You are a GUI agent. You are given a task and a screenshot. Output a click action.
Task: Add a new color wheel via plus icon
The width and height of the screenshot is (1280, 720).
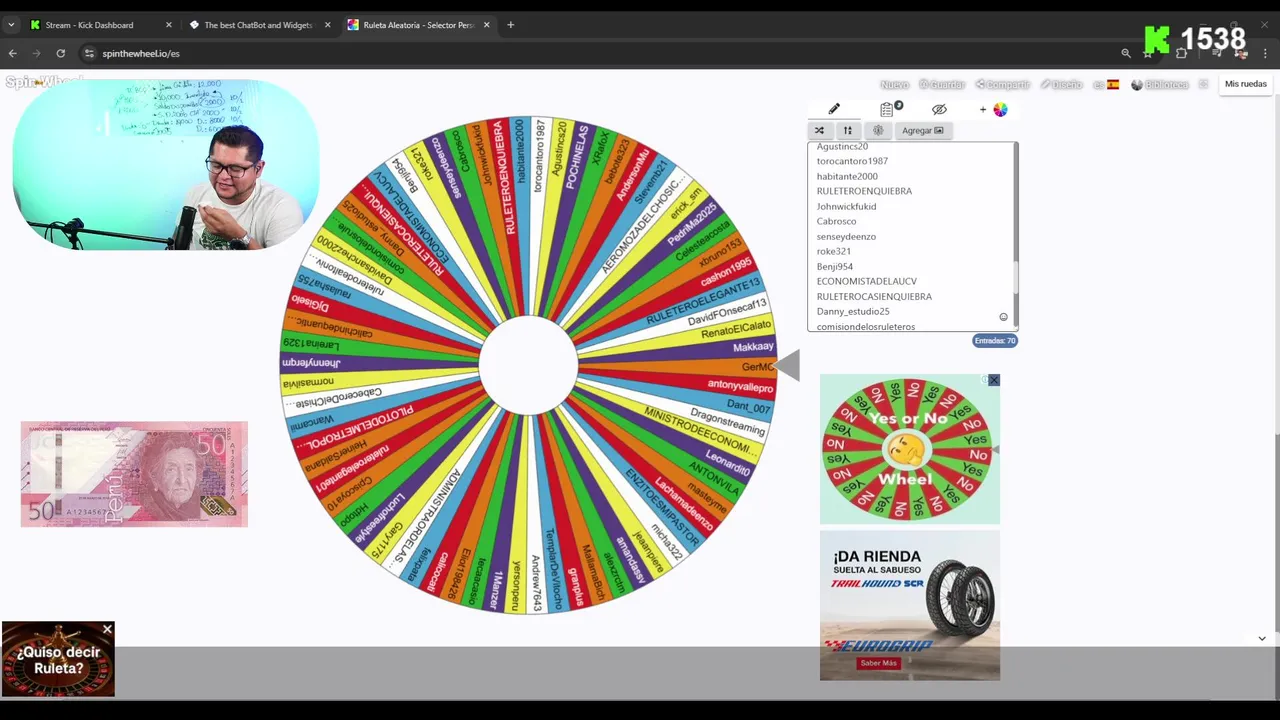[x=994, y=109]
